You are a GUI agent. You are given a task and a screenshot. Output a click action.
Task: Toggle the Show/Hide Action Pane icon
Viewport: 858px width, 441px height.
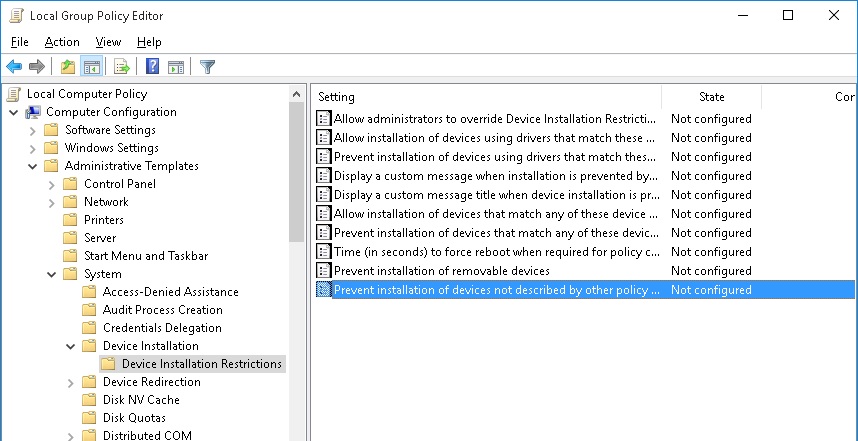(176, 67)
